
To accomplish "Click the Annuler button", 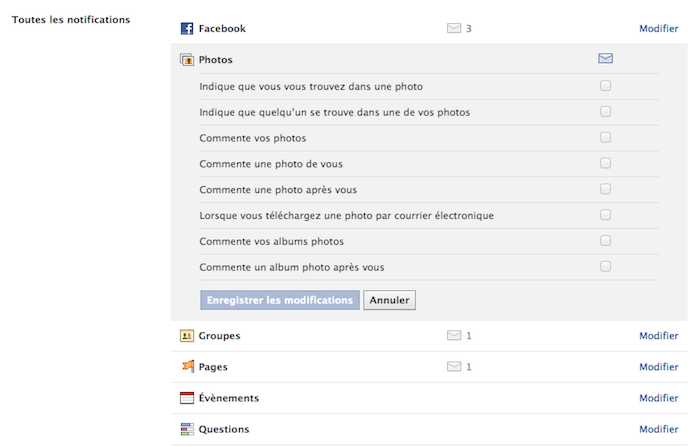I will tap(389, 300).
